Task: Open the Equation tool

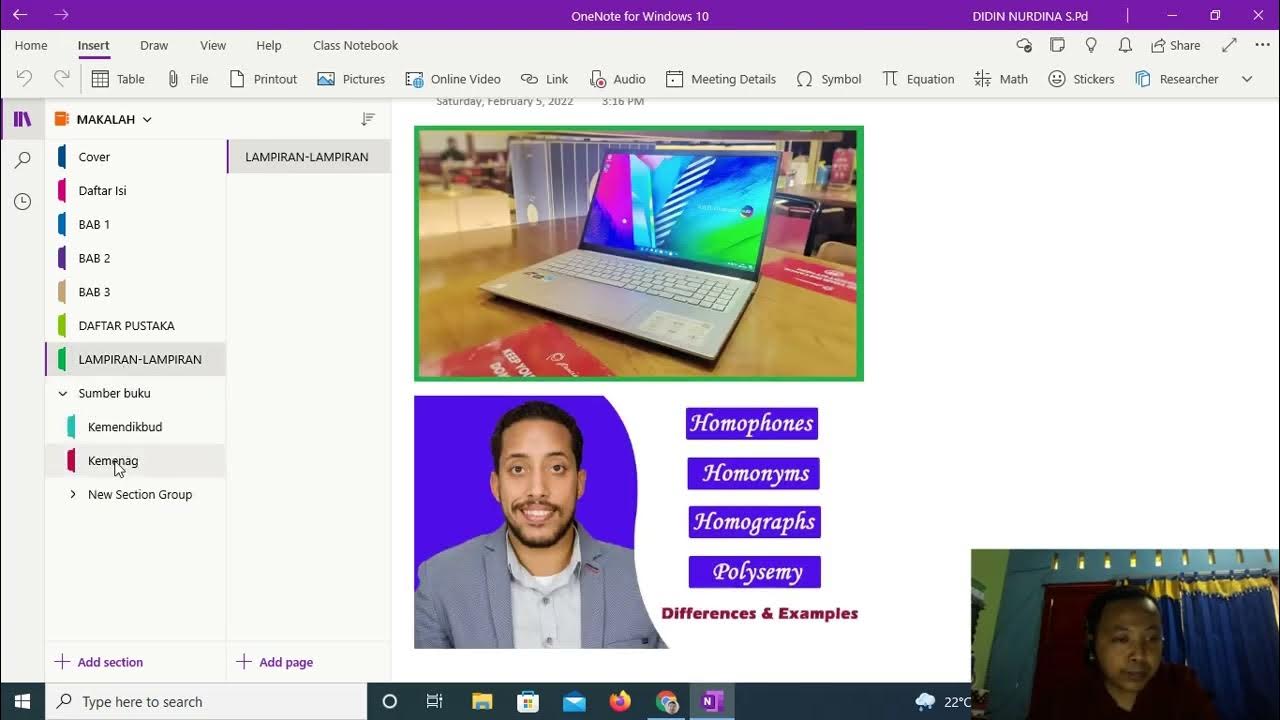Action: [x=918, y=79]
